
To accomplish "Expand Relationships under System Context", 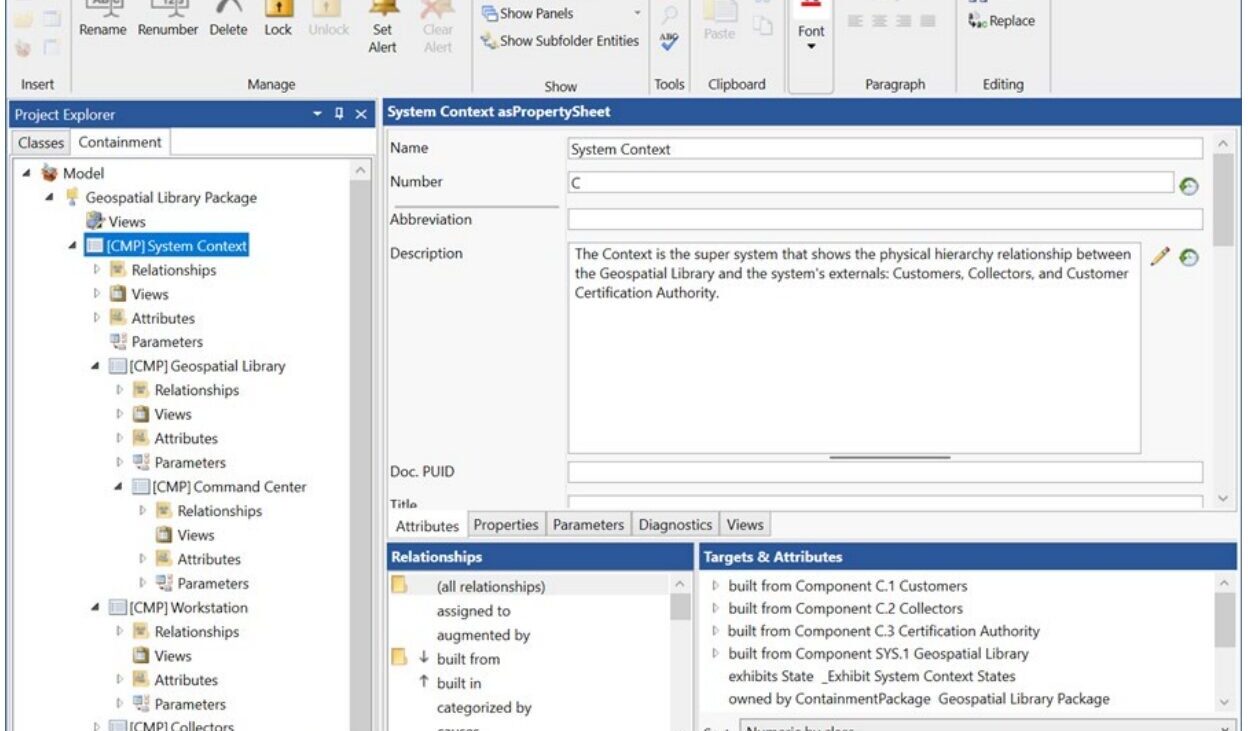I will coord(98,270).
